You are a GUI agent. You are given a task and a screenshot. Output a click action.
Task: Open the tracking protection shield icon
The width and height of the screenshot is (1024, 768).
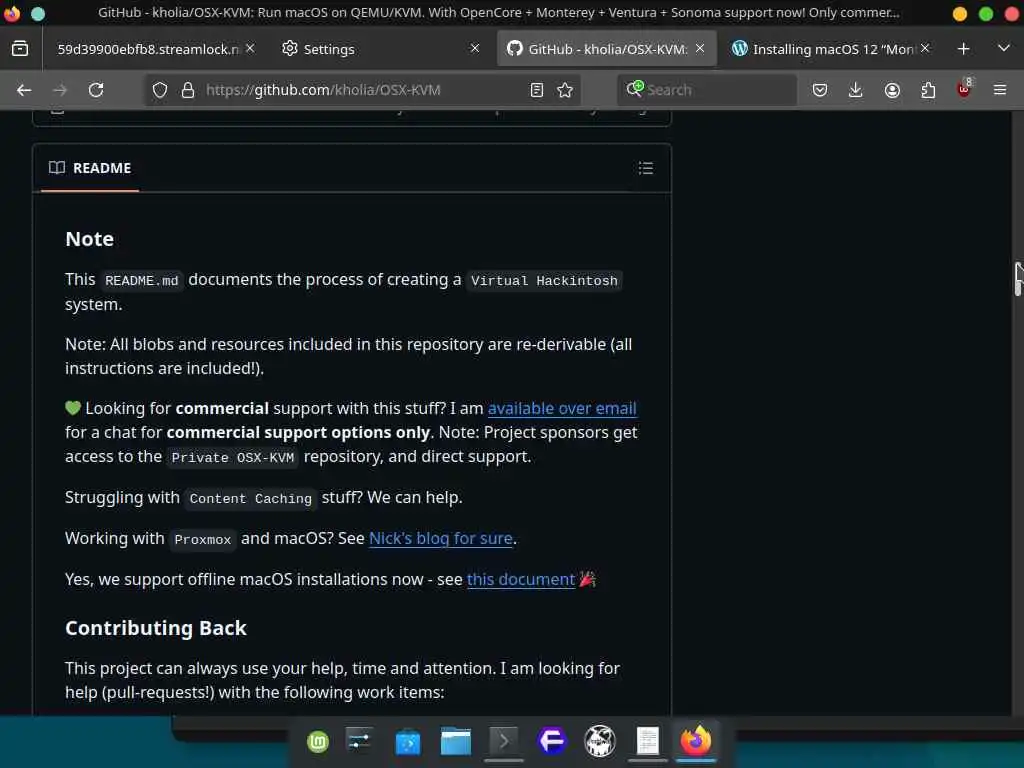pos(160,90)
